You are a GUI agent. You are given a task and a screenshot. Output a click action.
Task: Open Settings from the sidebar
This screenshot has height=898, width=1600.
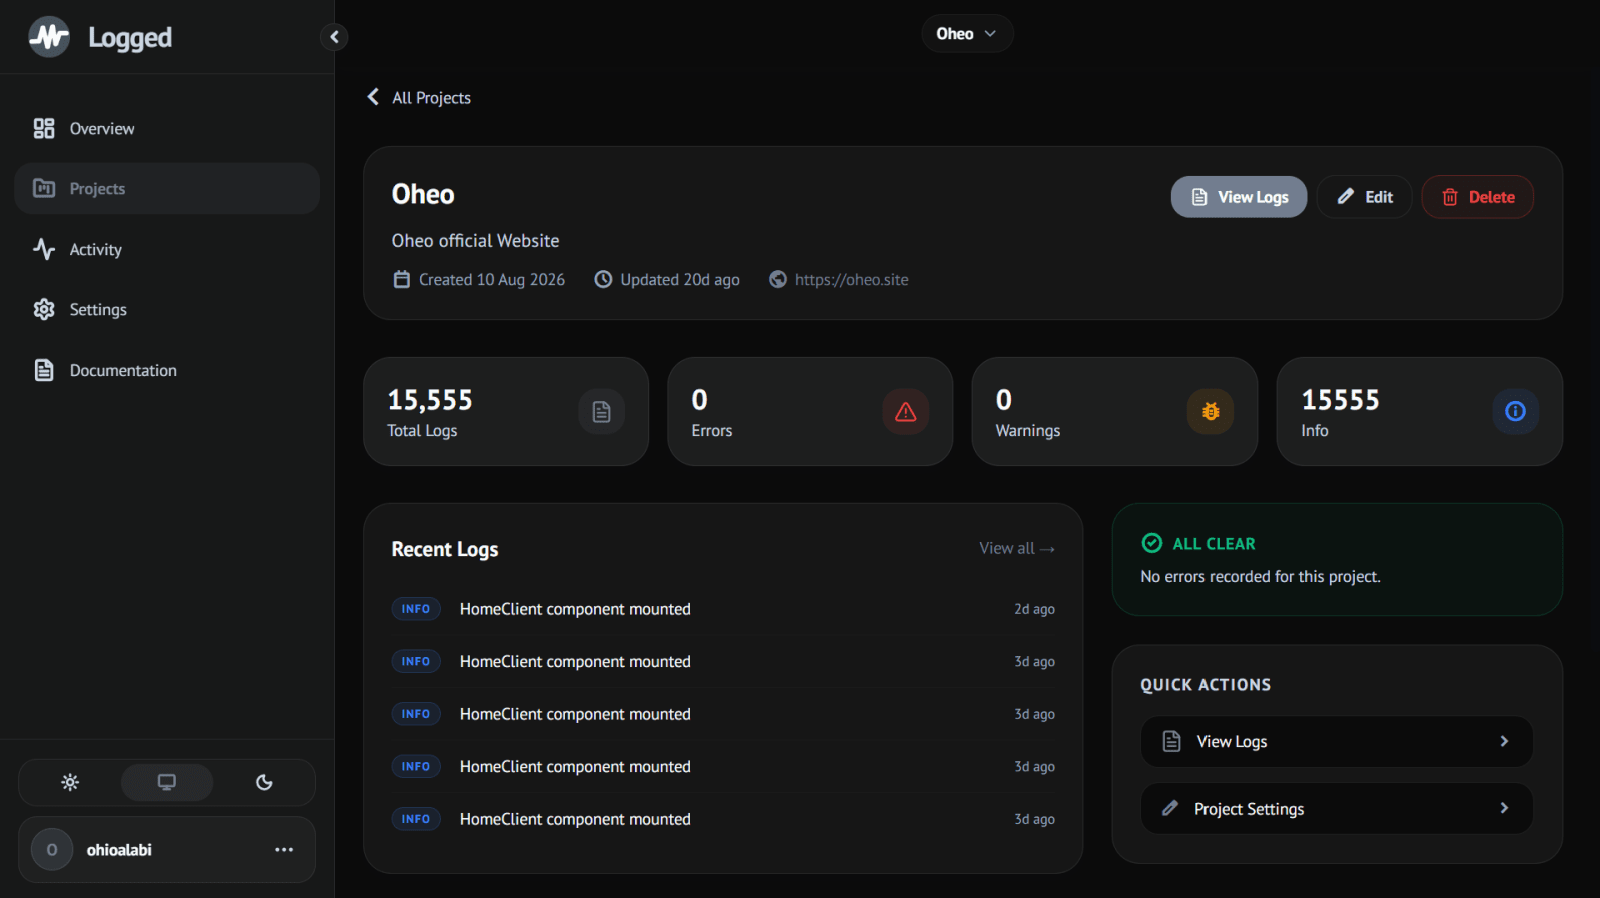(167, 310)
